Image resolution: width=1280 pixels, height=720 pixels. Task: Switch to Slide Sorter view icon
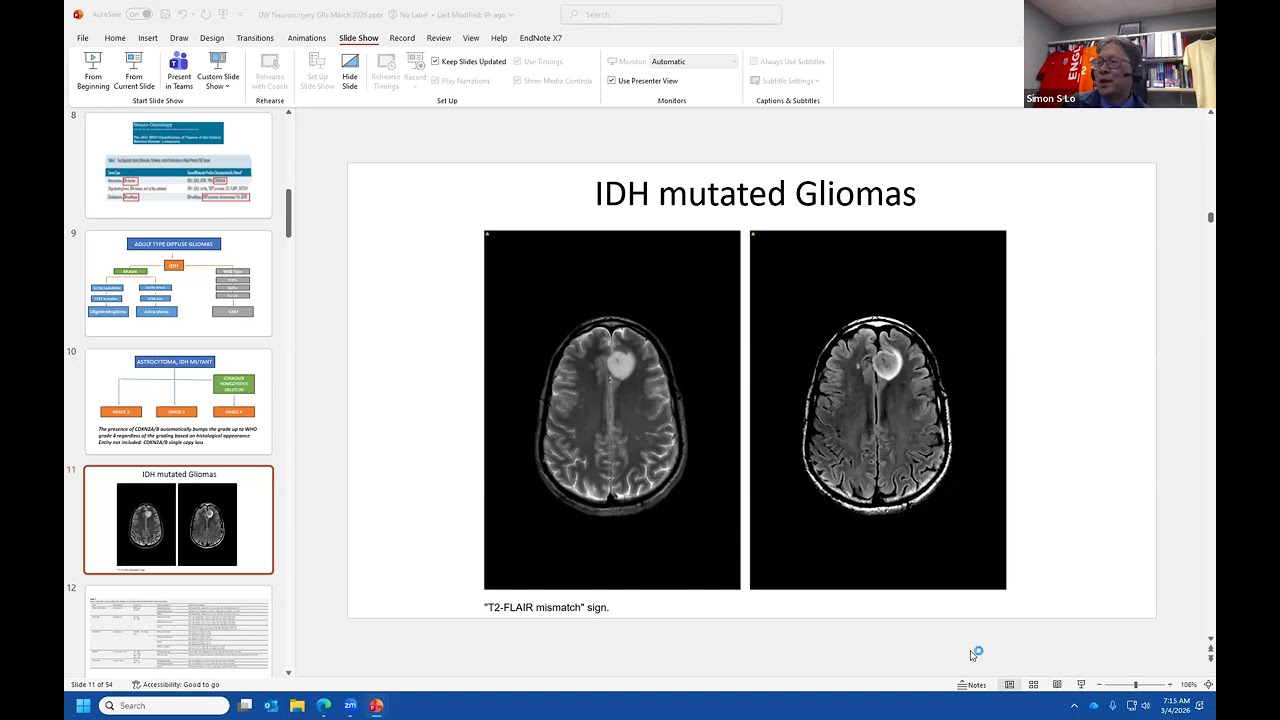tap(1033, 685)
